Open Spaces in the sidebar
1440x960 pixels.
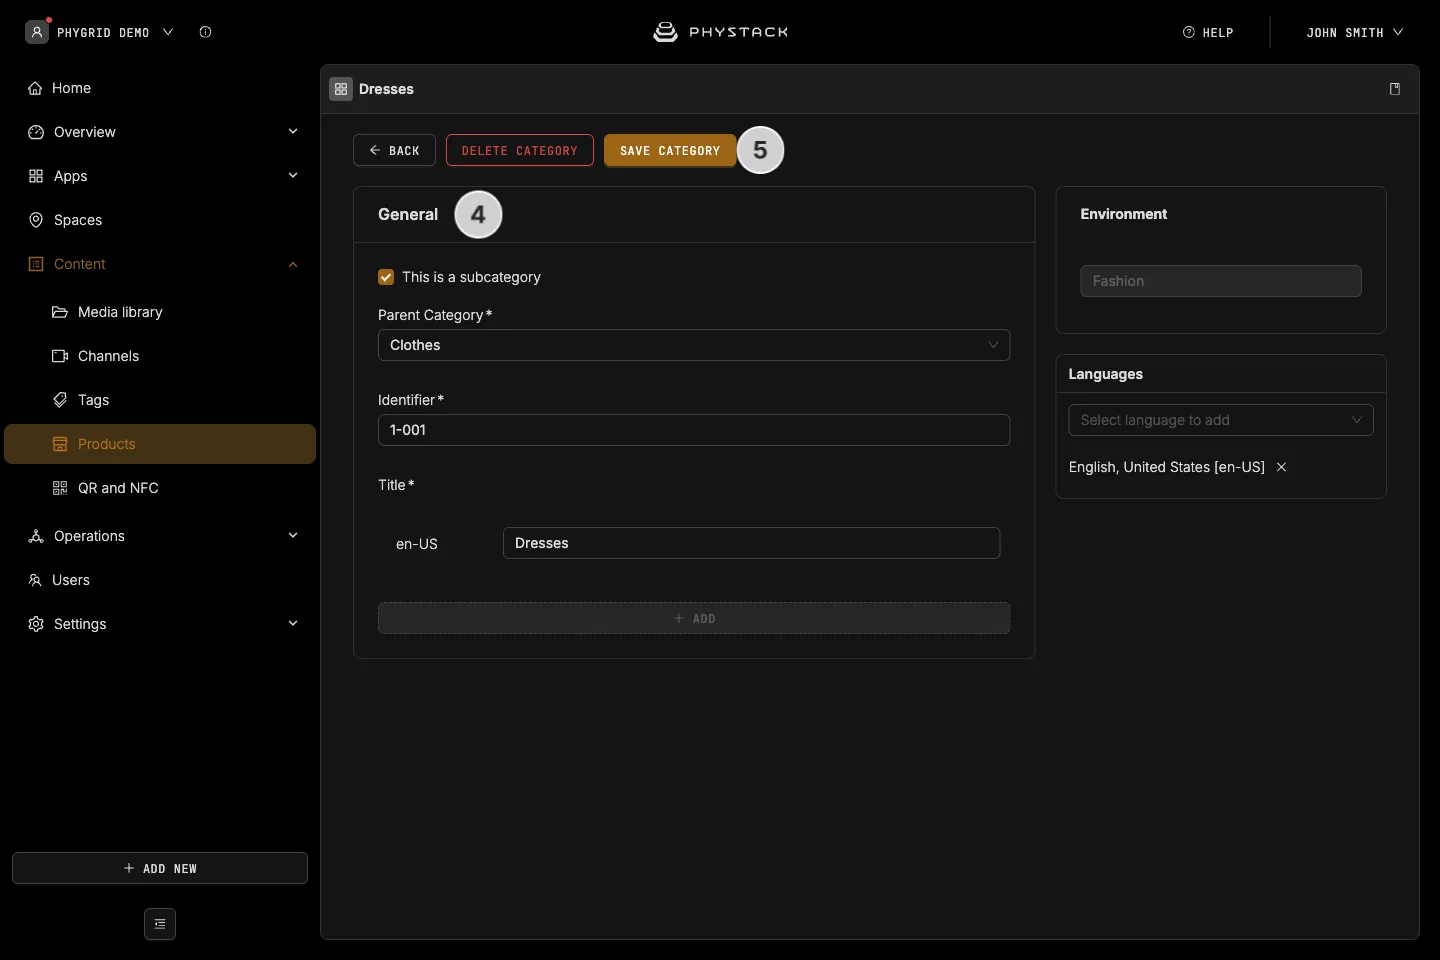coord(160,220)
